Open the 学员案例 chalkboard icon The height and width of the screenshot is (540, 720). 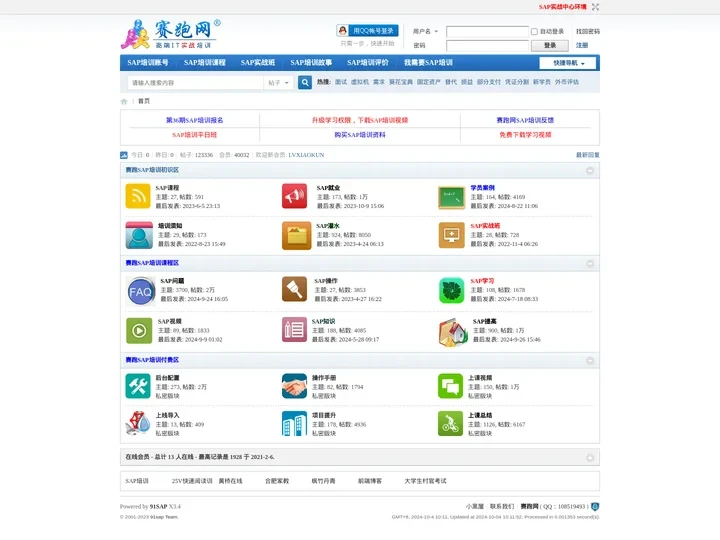pos(451,197)
